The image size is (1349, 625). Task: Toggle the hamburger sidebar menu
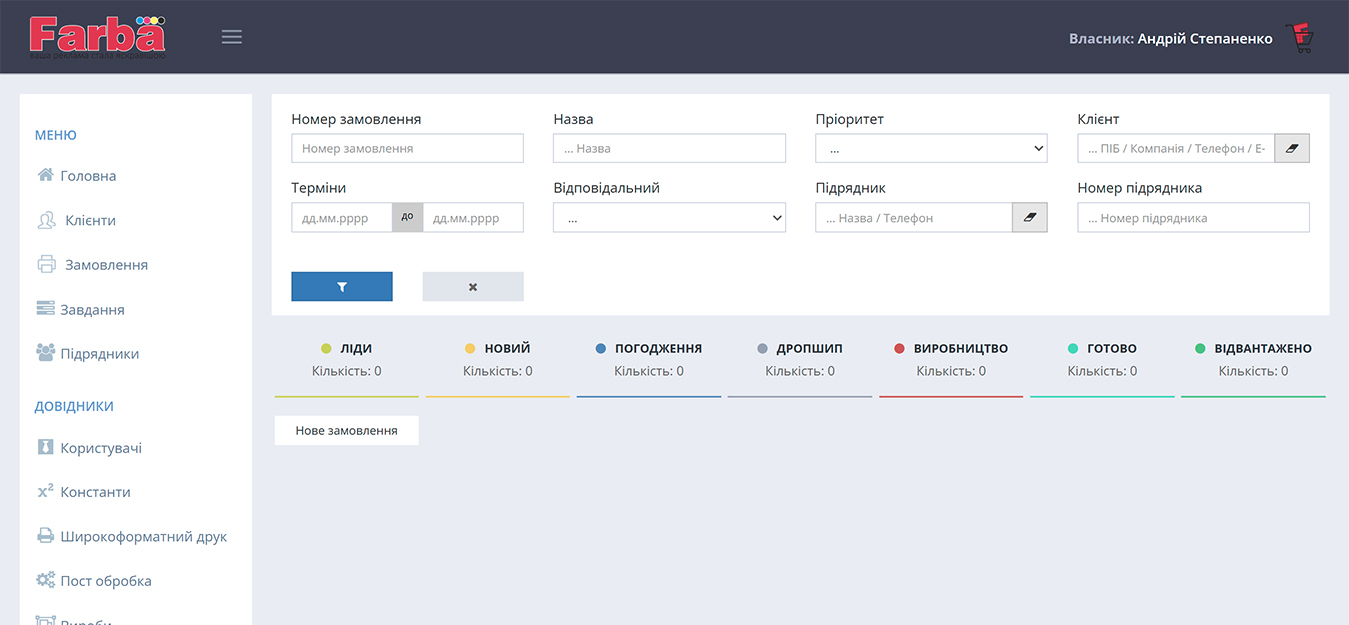232,37
